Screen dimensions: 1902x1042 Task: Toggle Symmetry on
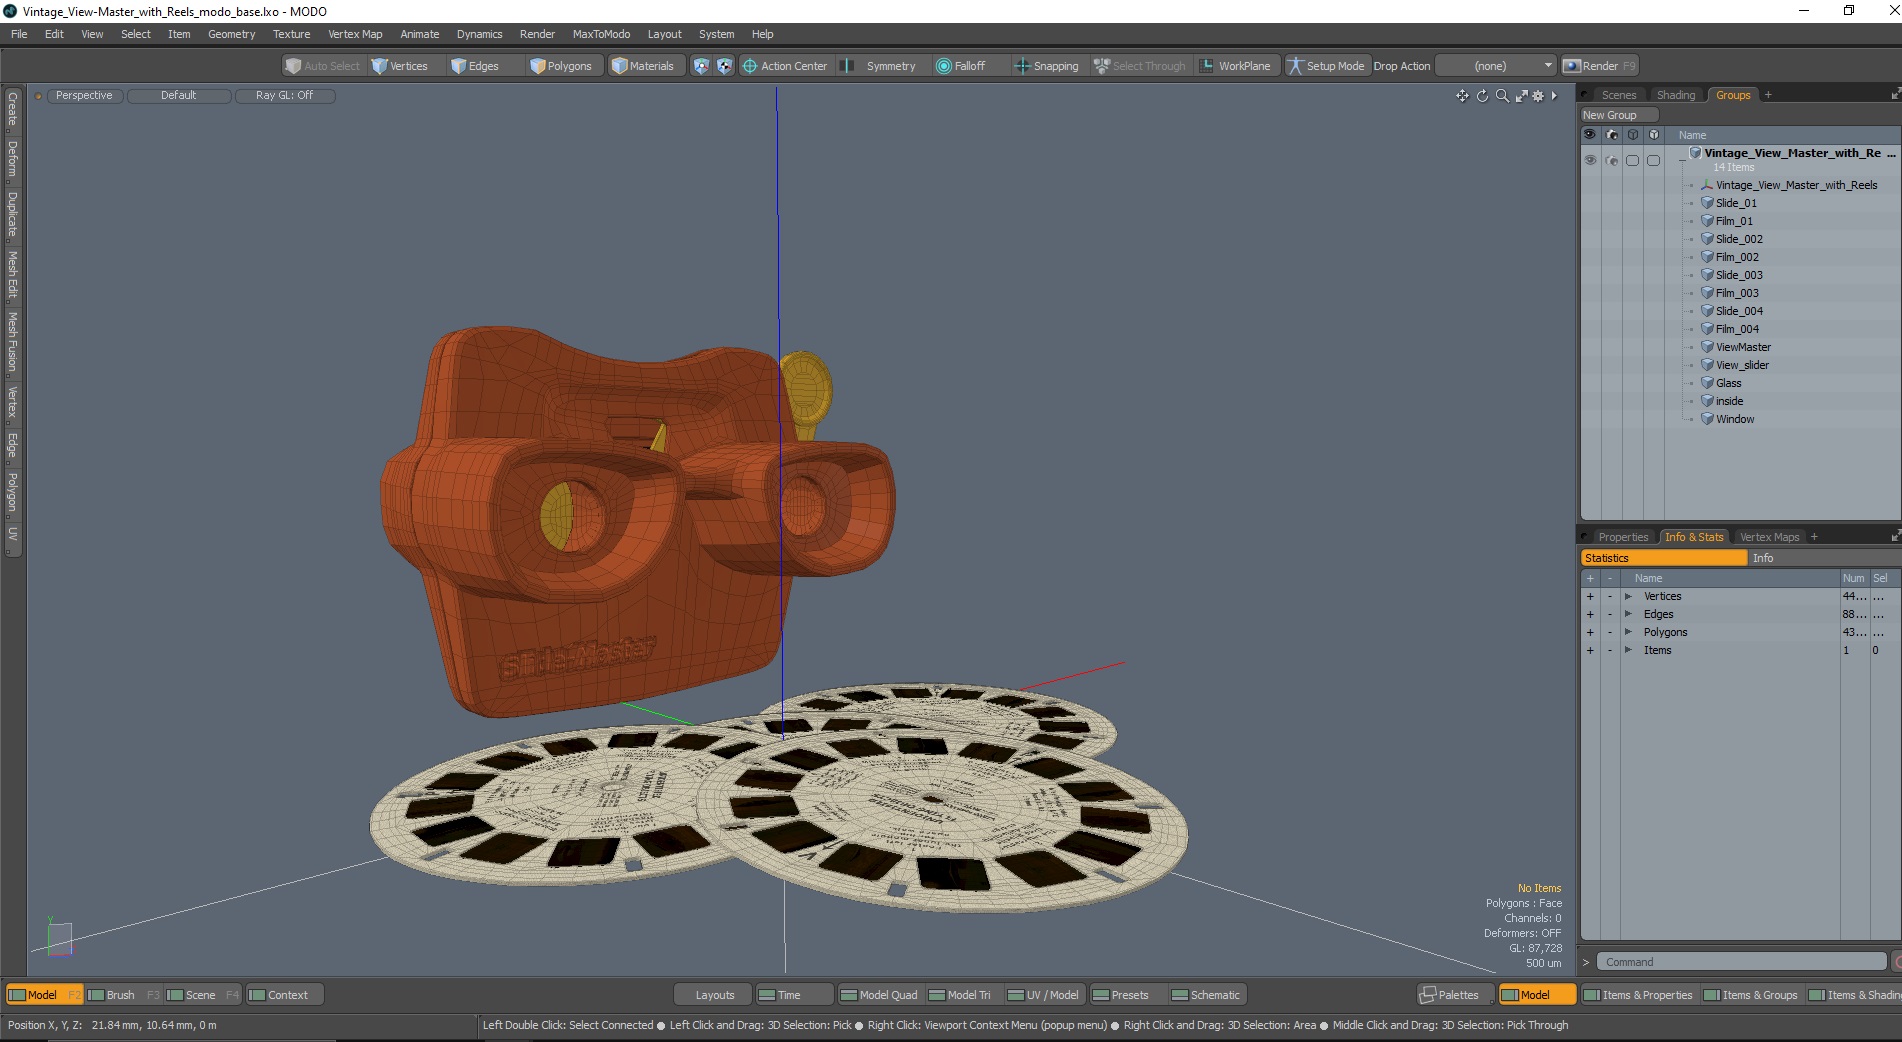(x=879, y=66)
